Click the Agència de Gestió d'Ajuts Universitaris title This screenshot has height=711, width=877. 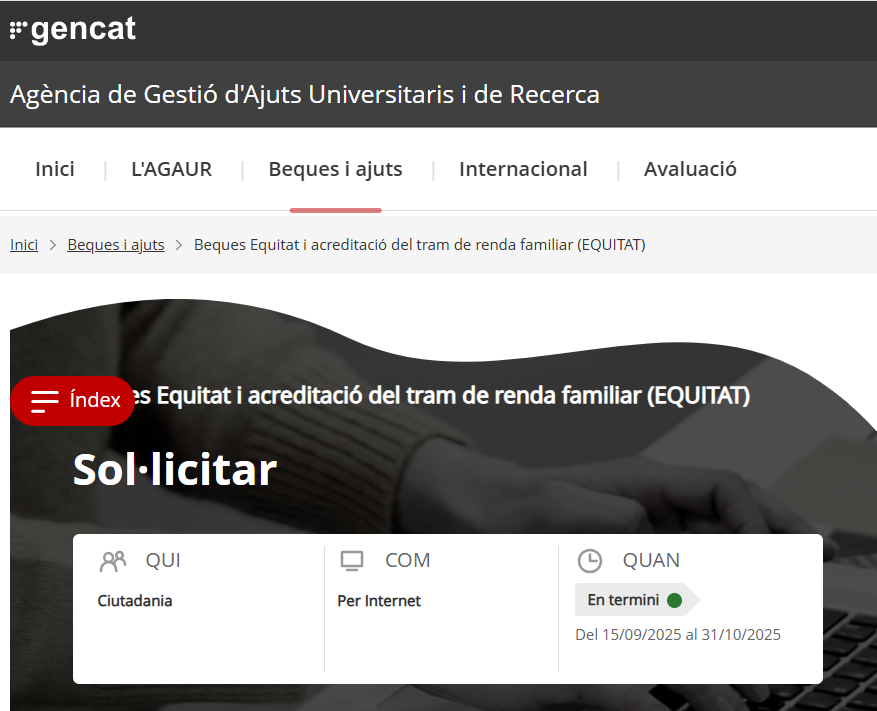point(305,95)
